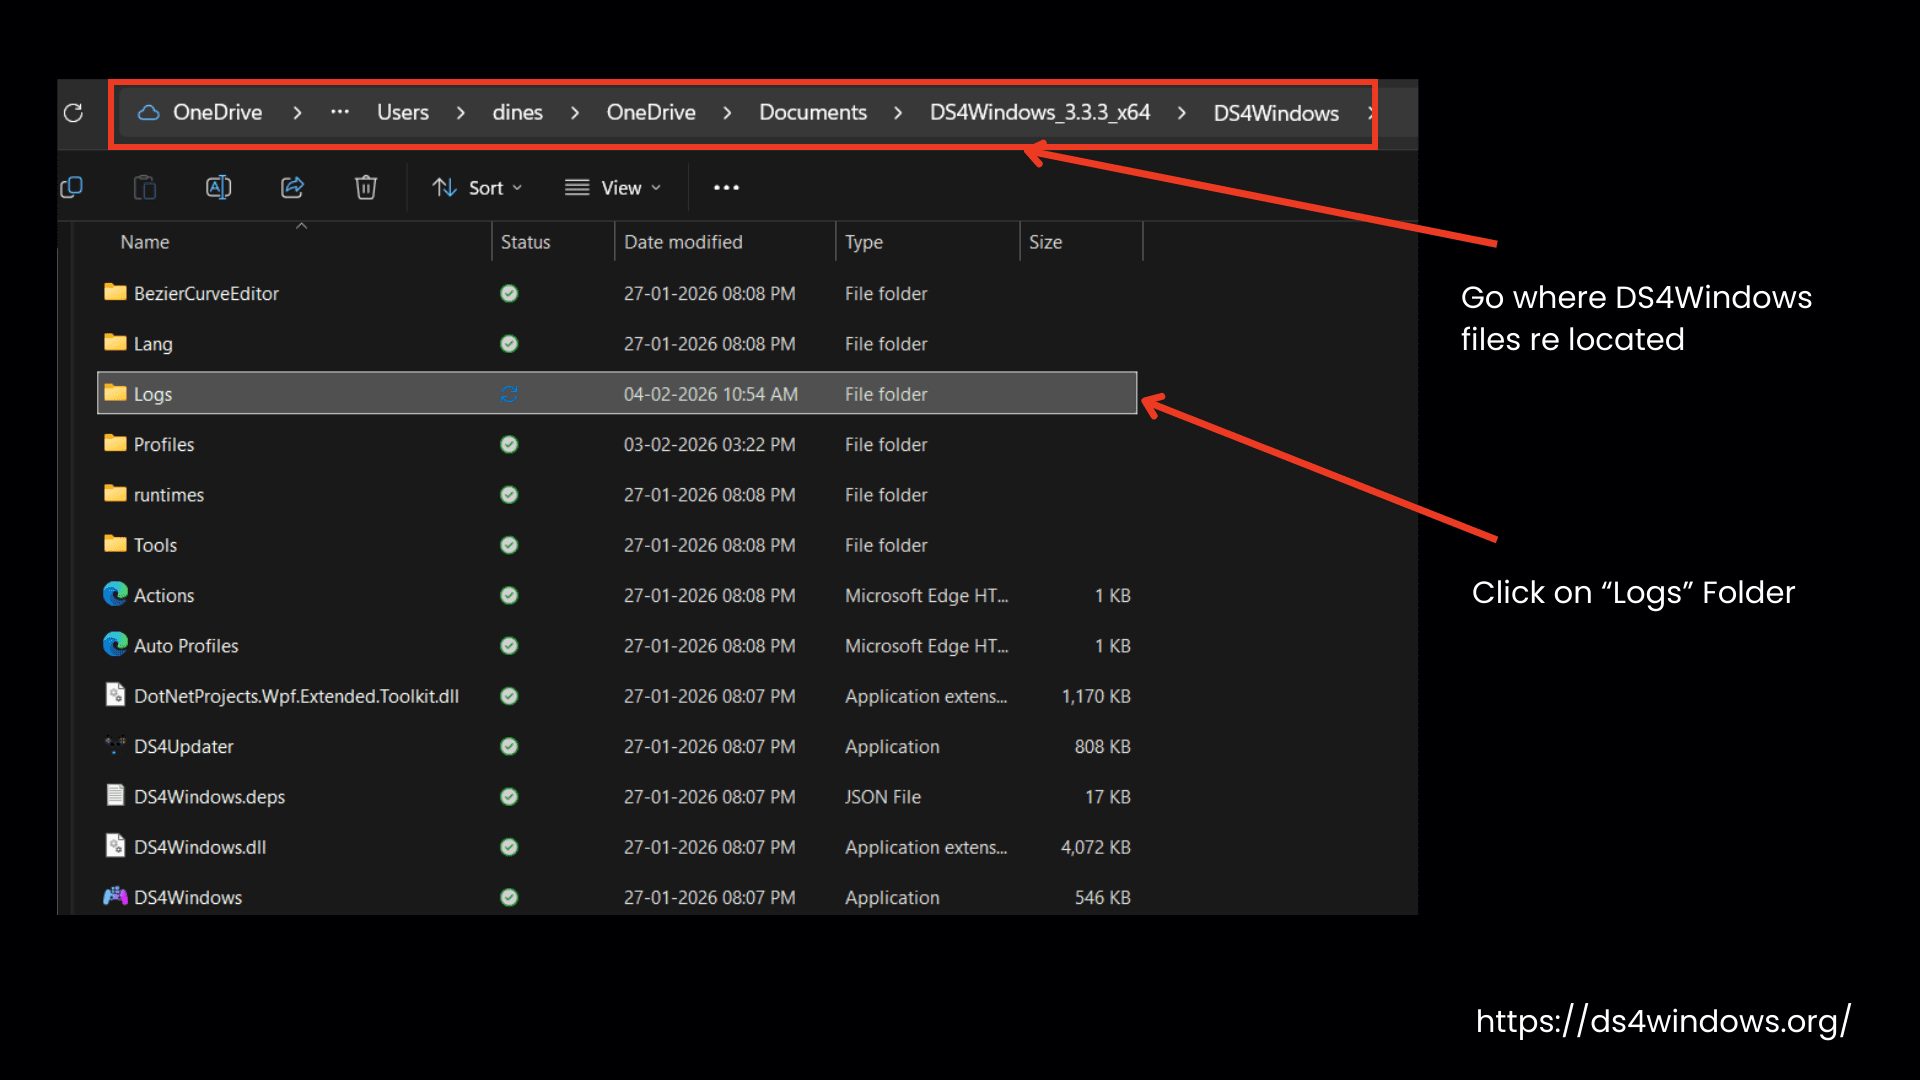Click the Paste toolbar icon
Screen dimensions: 1920x1080
pos(145,187)
